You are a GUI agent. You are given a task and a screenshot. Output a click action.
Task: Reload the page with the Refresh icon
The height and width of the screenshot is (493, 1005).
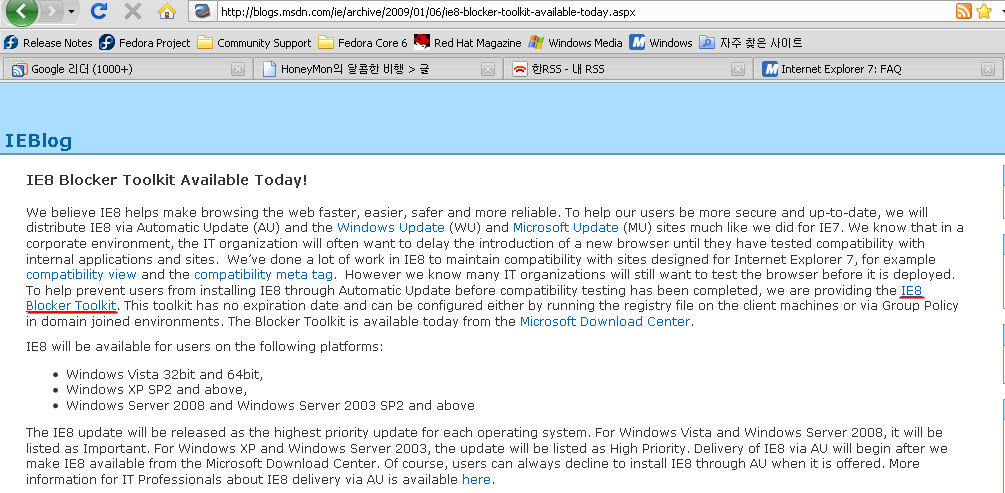click(x=99, y=11)
